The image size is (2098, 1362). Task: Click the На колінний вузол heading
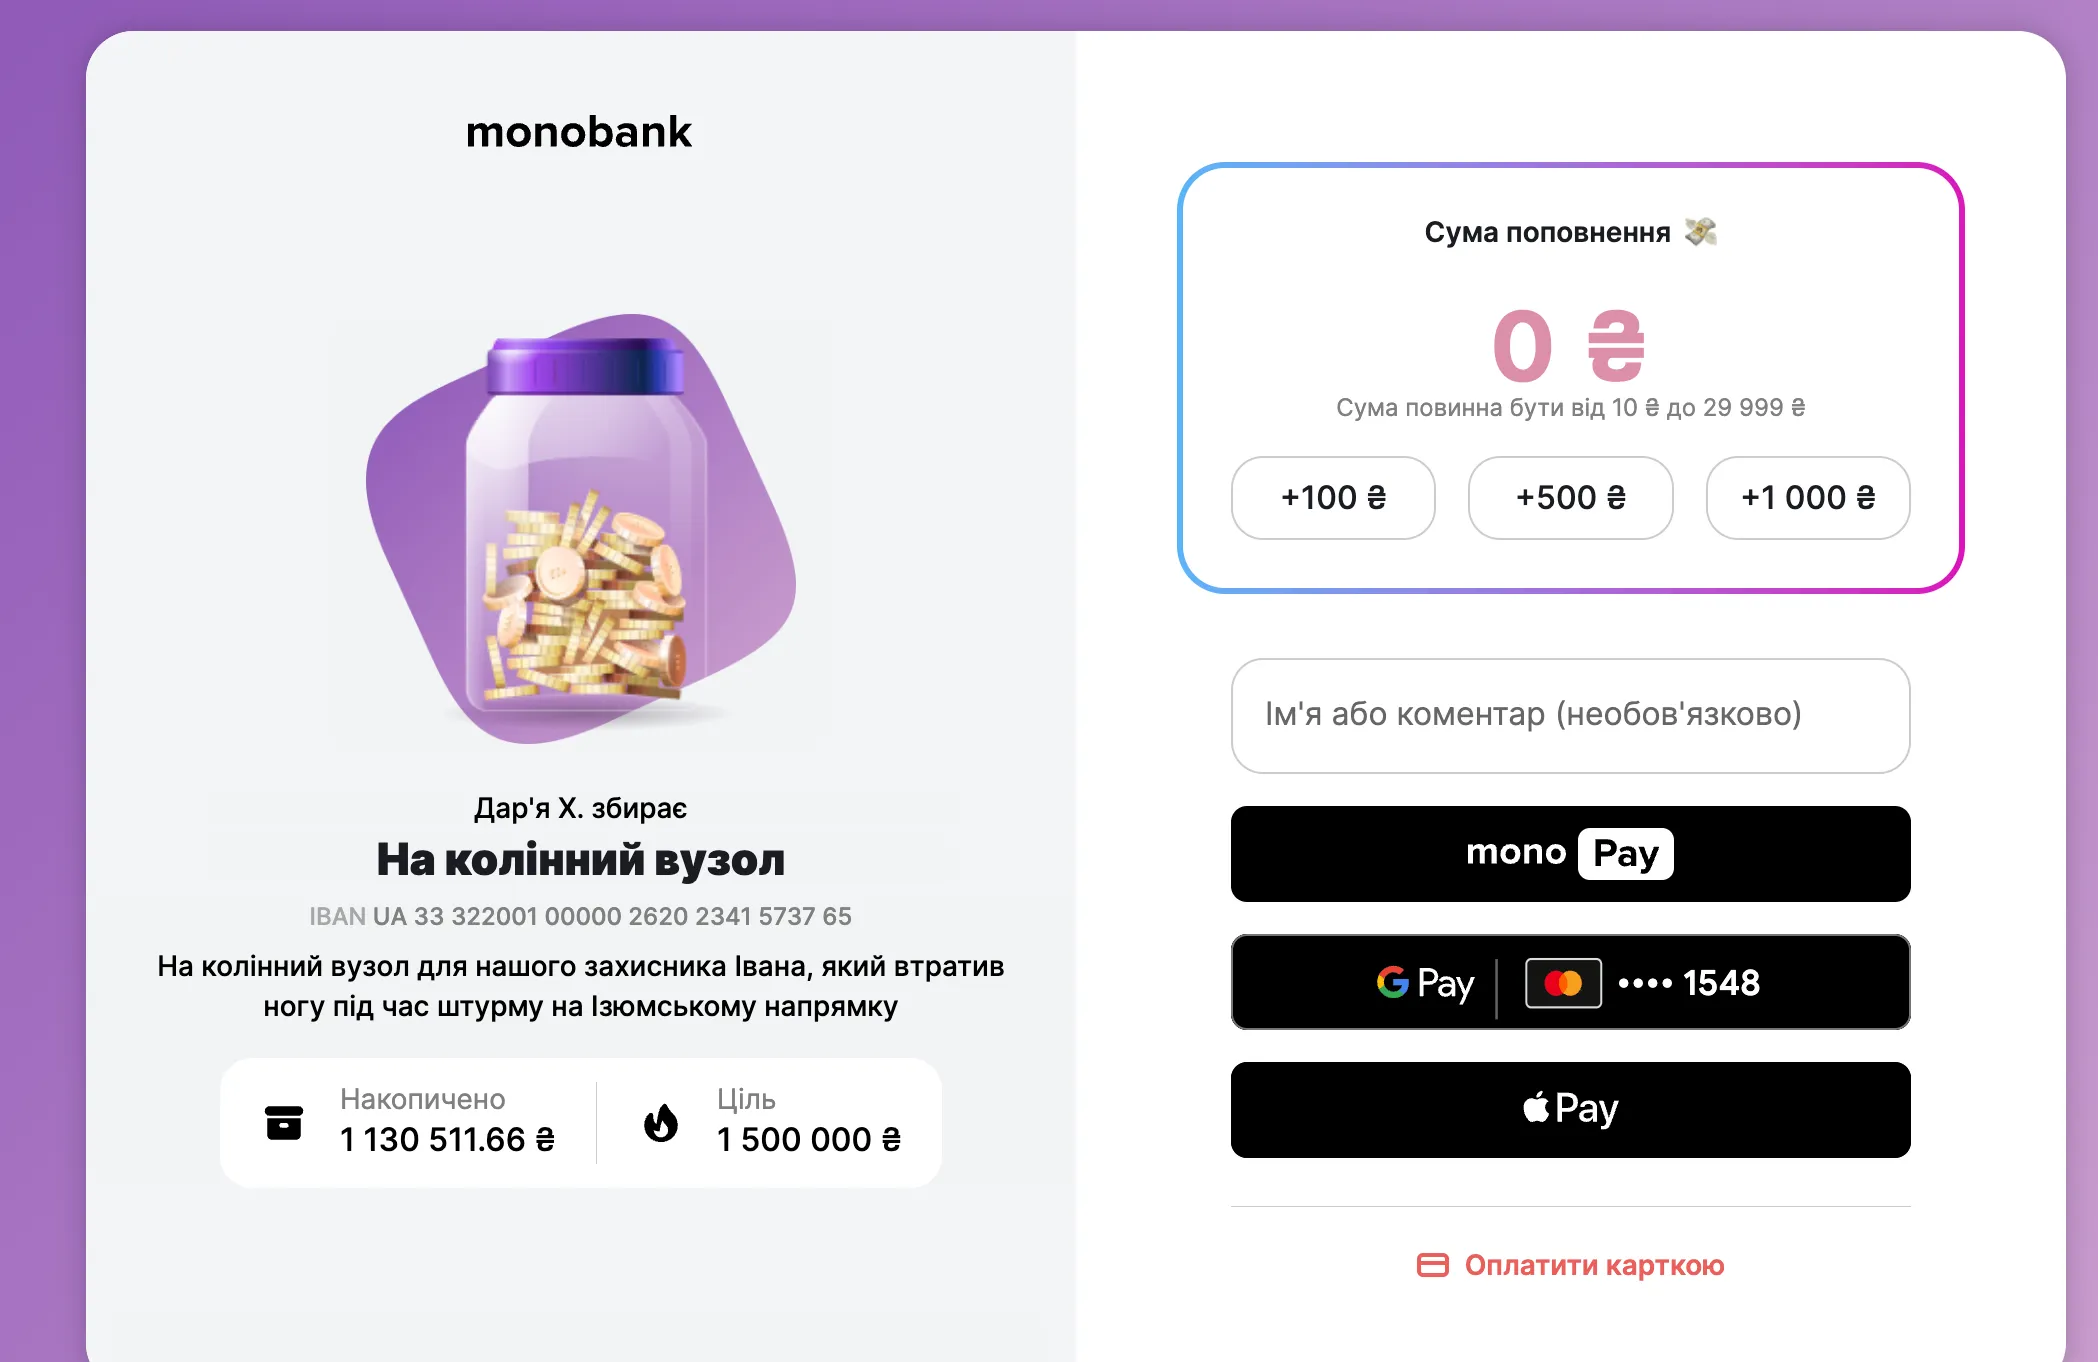(580, 860)
